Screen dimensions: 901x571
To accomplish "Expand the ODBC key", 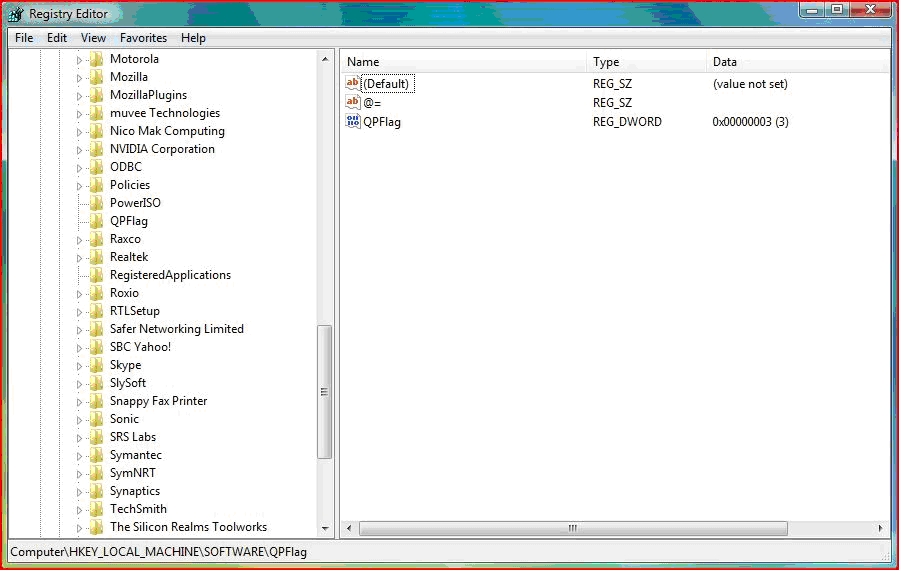I will pyautogui.click(x=79, y=168).
